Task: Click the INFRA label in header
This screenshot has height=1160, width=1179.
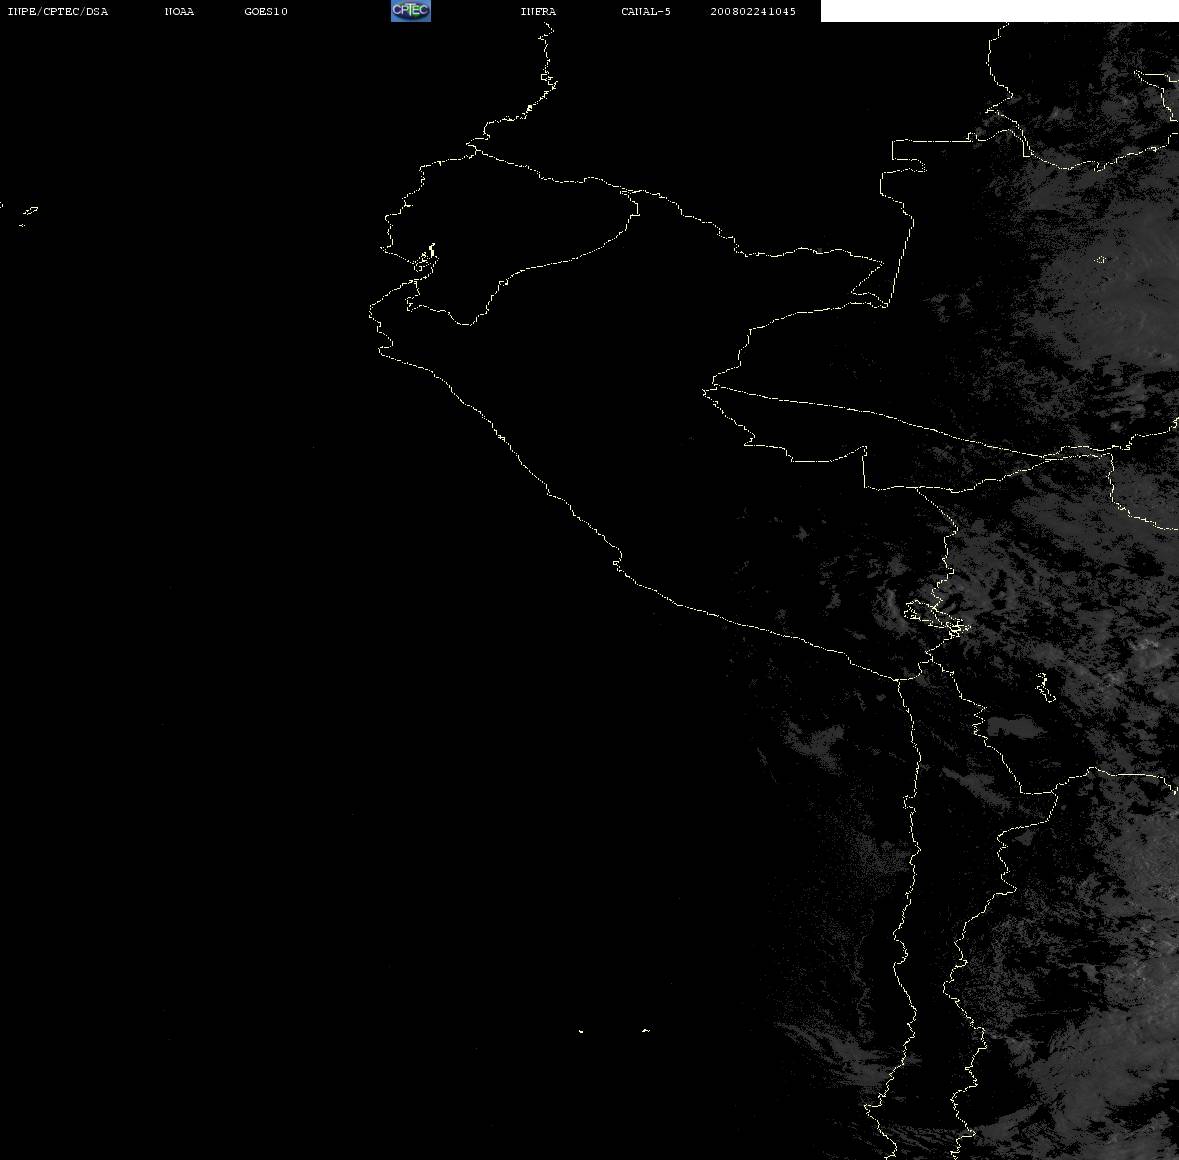Action: 538,11
